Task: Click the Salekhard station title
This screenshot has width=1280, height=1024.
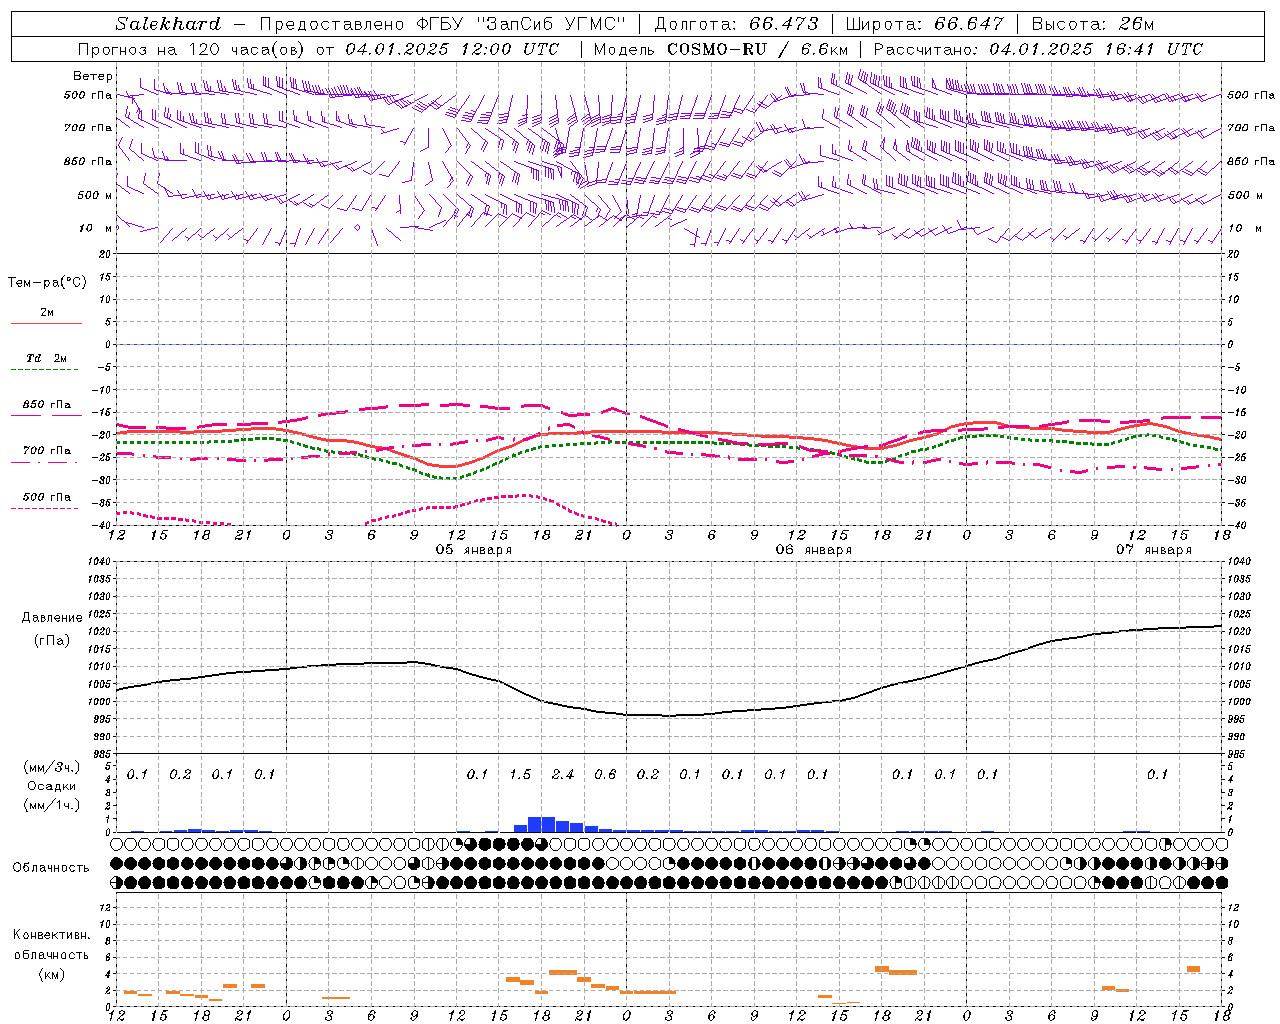Action: [168, 24]
